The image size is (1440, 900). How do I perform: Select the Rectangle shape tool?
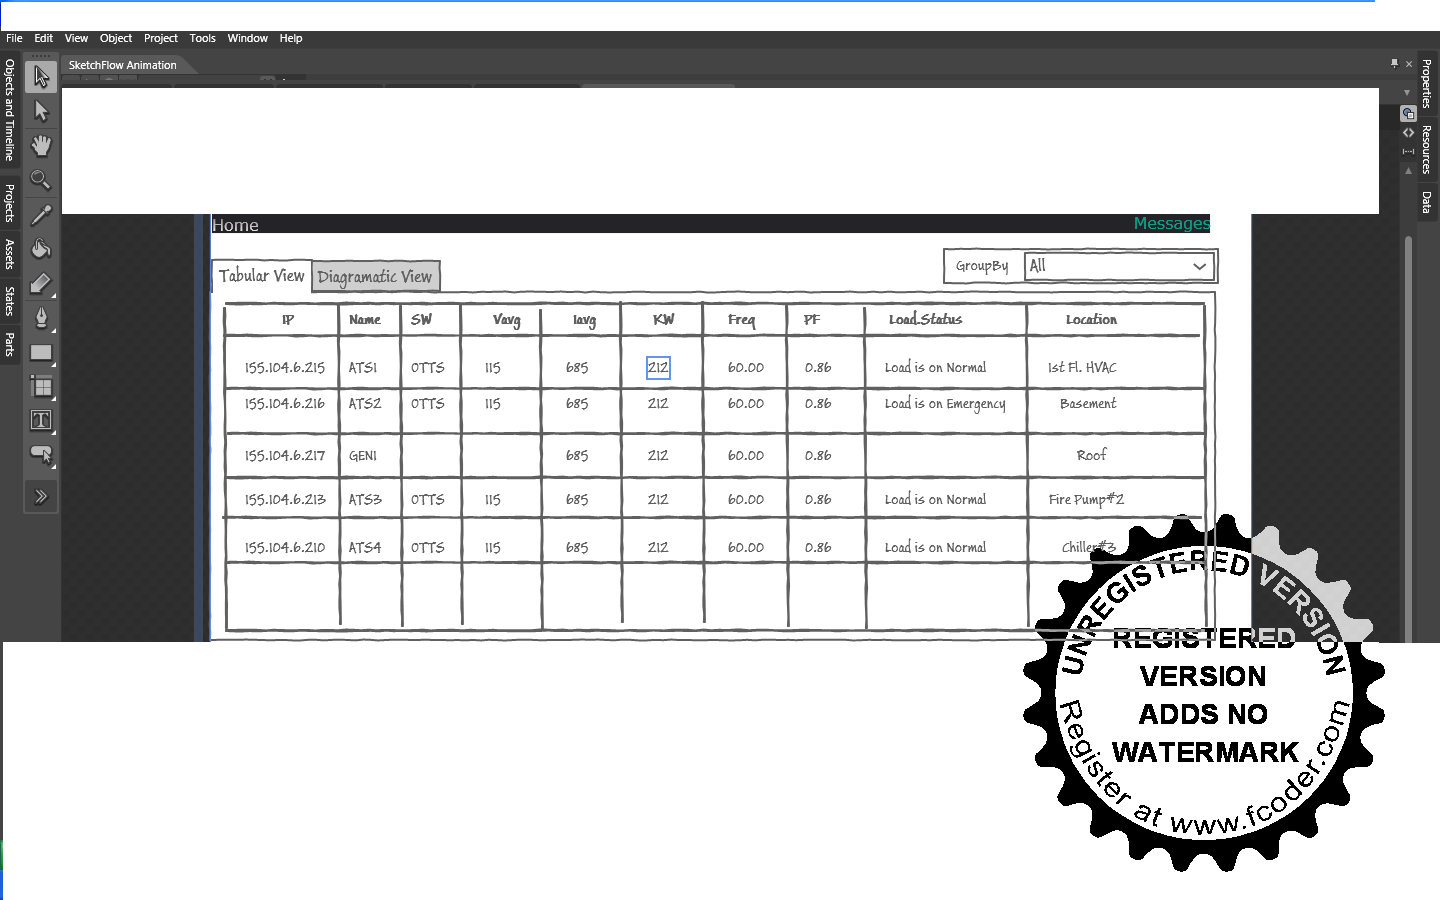[x=41, y=352]
